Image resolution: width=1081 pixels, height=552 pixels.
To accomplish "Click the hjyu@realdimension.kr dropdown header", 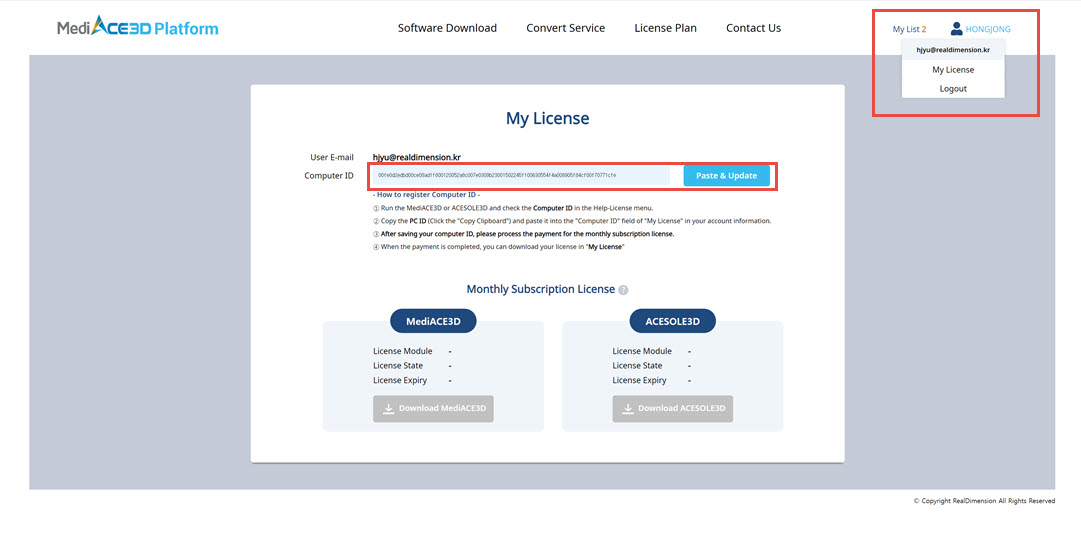I will point(953,50).
